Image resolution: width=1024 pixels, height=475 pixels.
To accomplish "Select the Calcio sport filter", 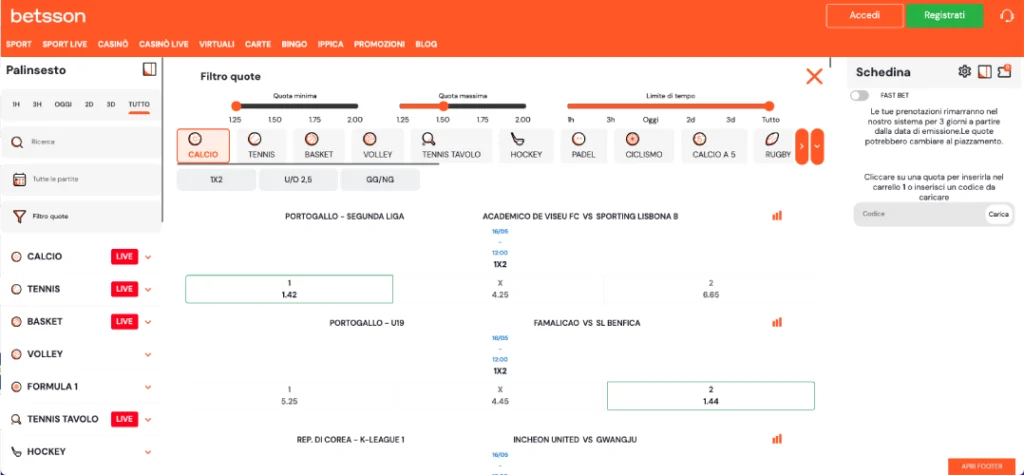I will coord(203,146).
